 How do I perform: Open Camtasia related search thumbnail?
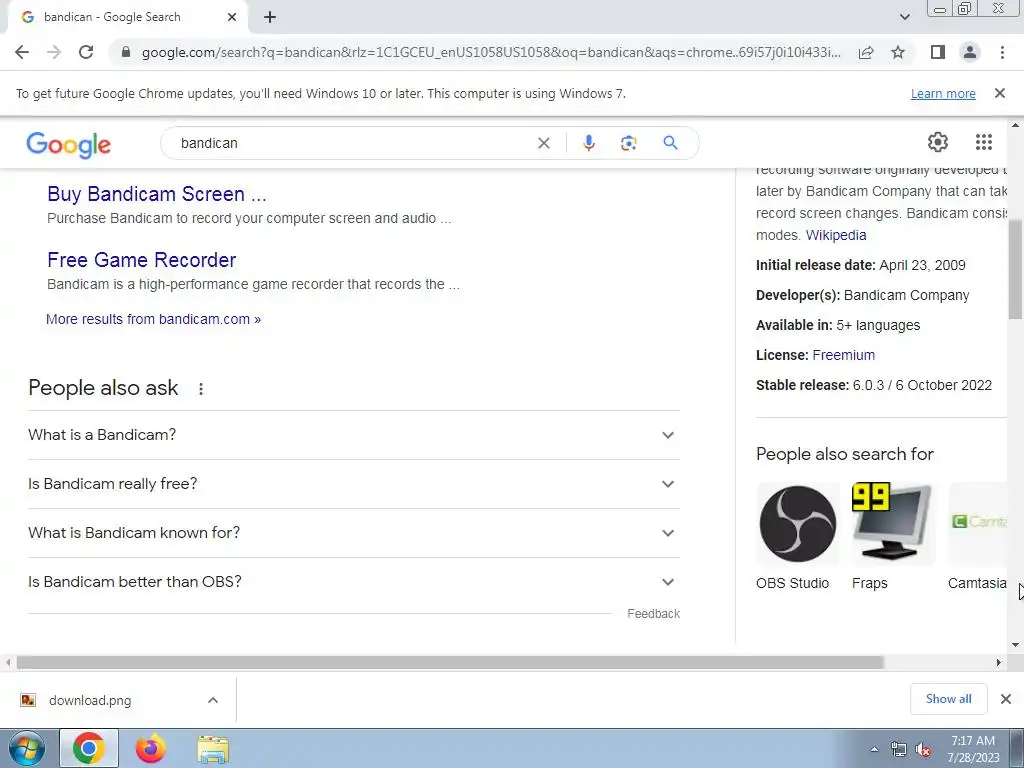pyautogui.click(x=978, y=524)
